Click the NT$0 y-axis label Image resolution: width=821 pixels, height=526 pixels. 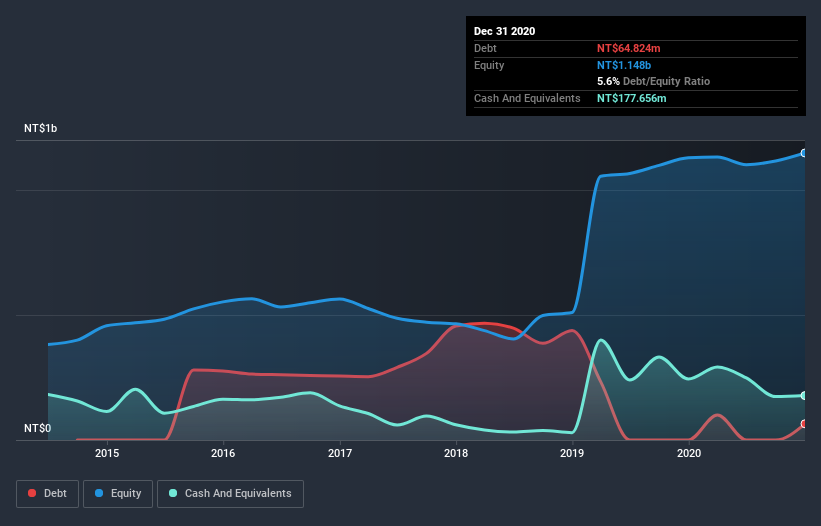[x=38, y=428]
